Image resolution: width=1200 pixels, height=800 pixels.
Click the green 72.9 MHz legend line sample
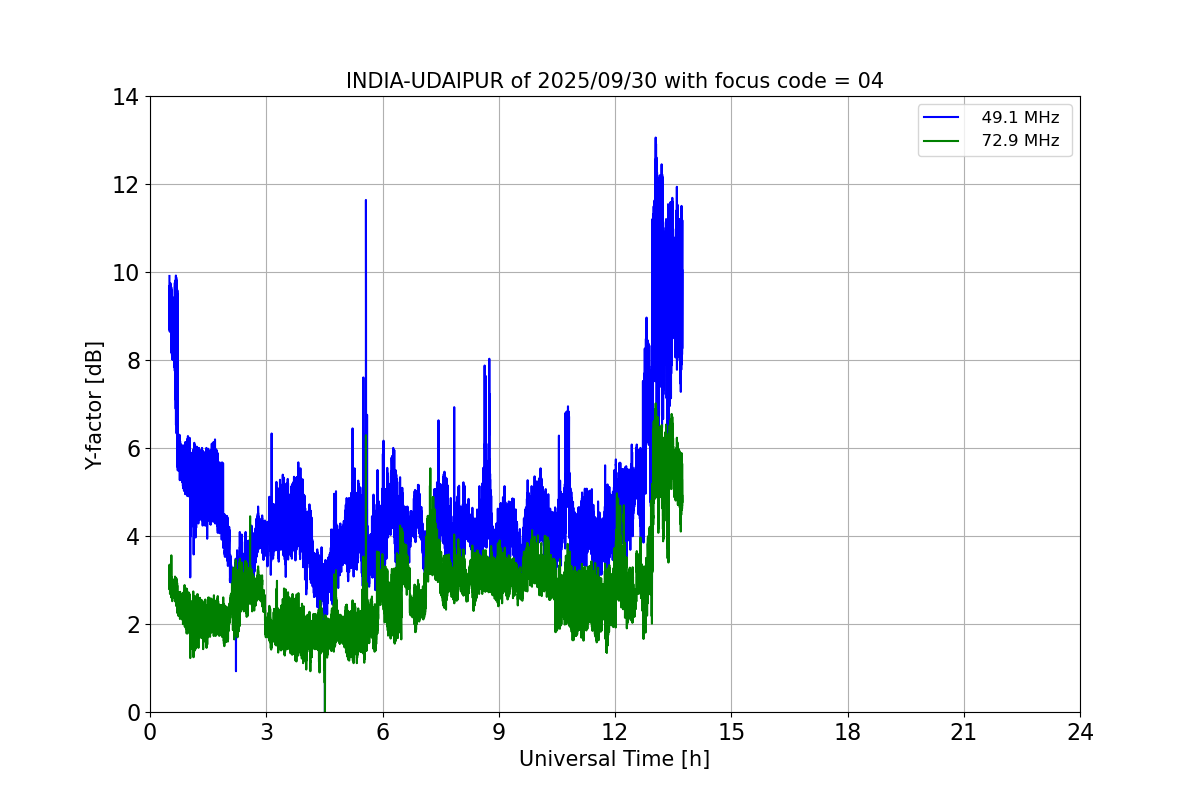pos(943,141)
